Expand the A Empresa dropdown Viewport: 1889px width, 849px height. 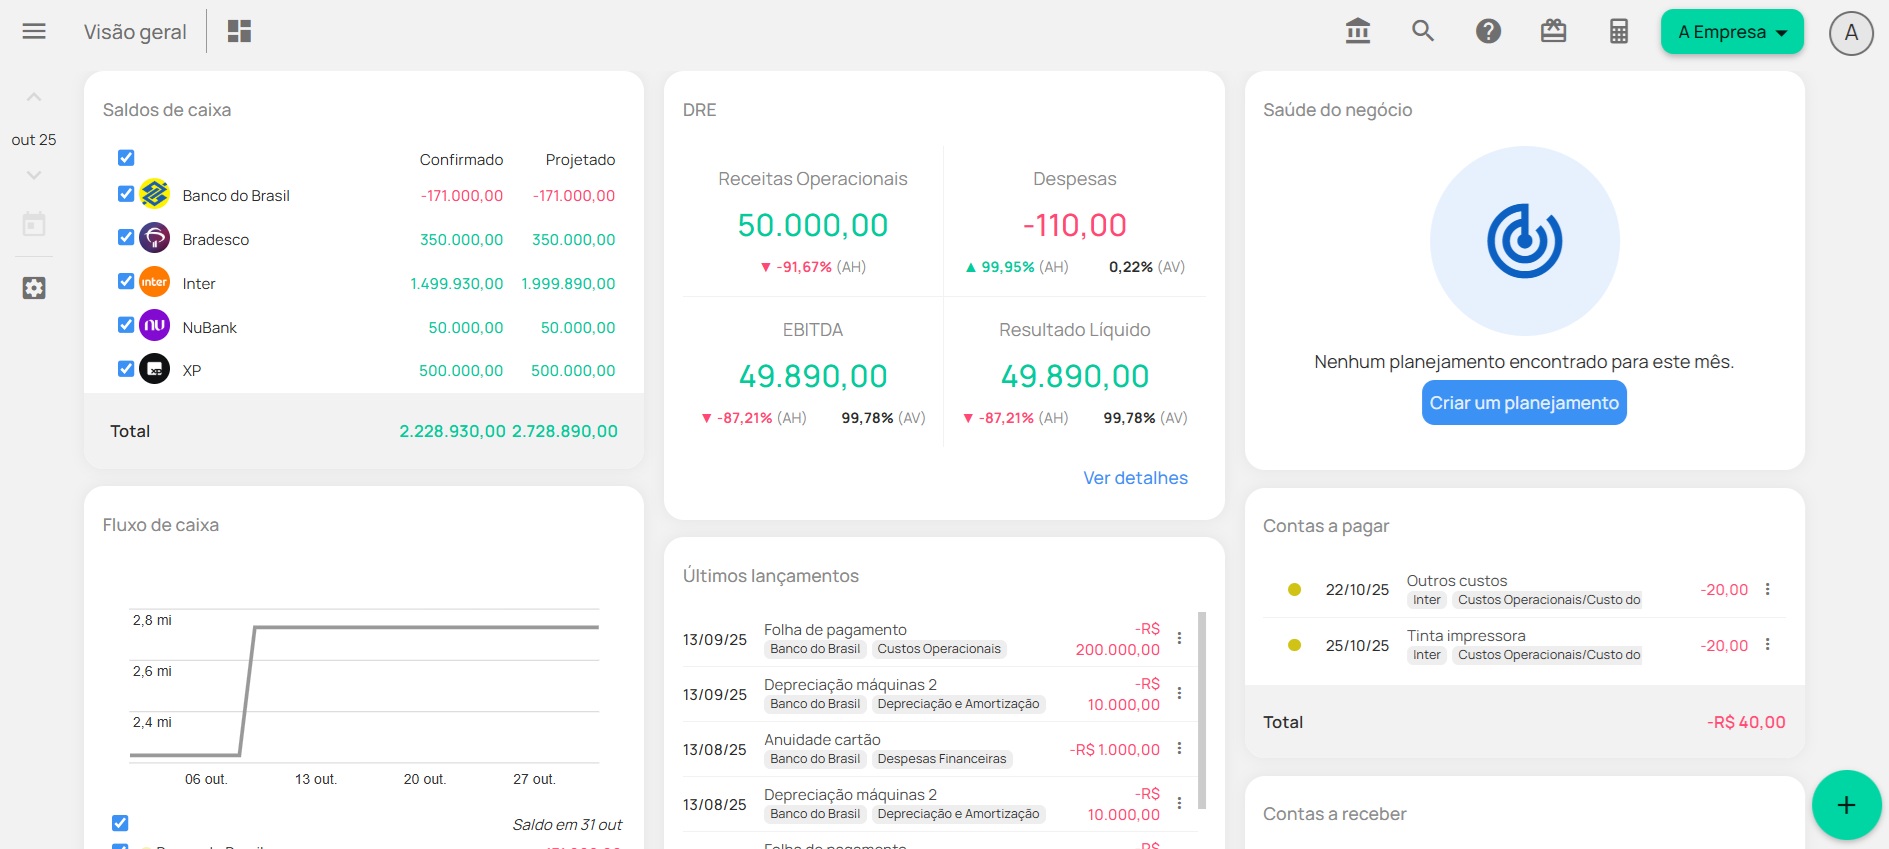[x=1732, y=32]
